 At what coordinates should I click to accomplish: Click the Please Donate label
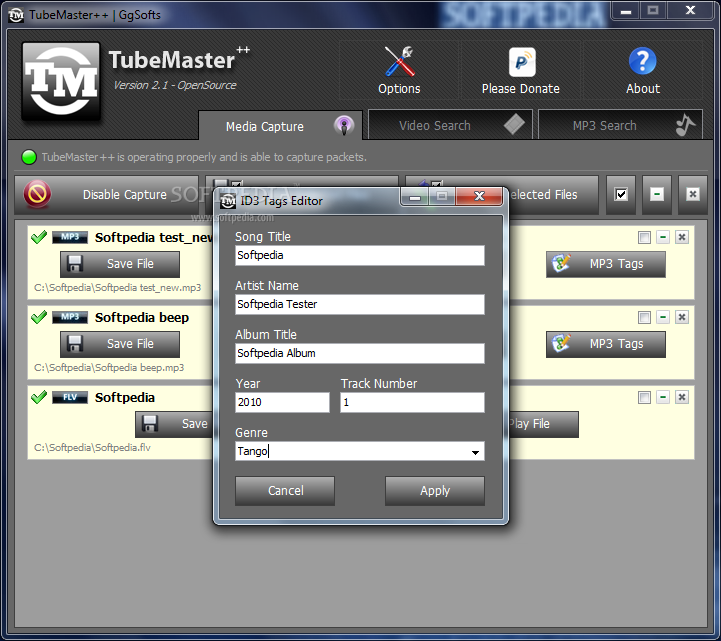point(521,88)
